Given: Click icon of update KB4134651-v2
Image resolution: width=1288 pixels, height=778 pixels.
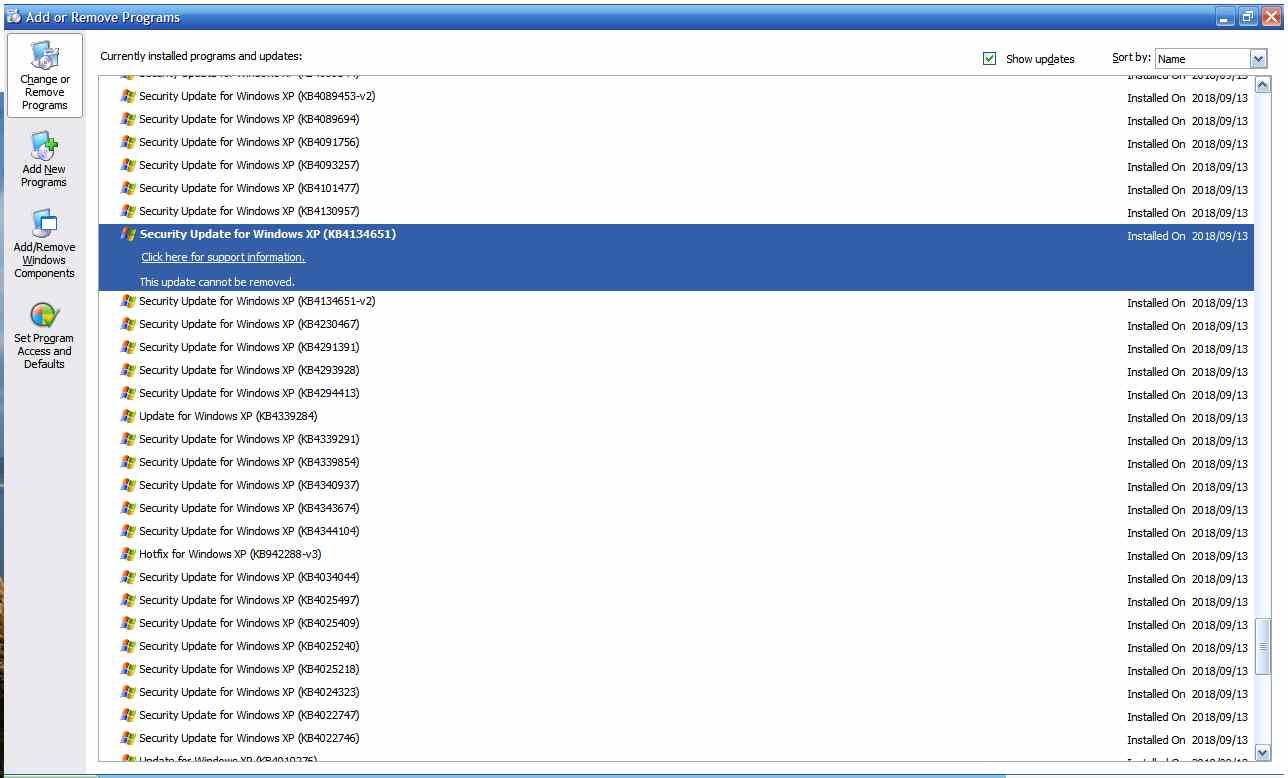Looking at the screenshot, I should (x=128, y=301).
